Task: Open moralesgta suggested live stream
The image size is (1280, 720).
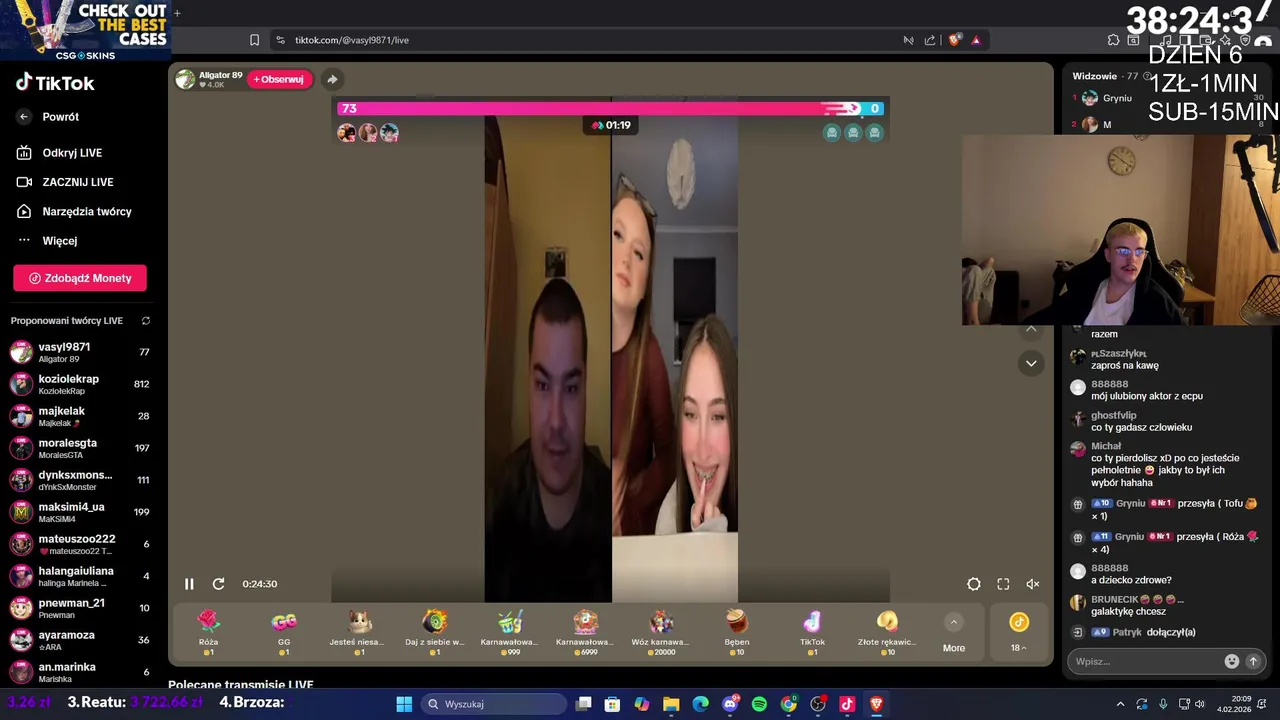Action: point(80,448)
